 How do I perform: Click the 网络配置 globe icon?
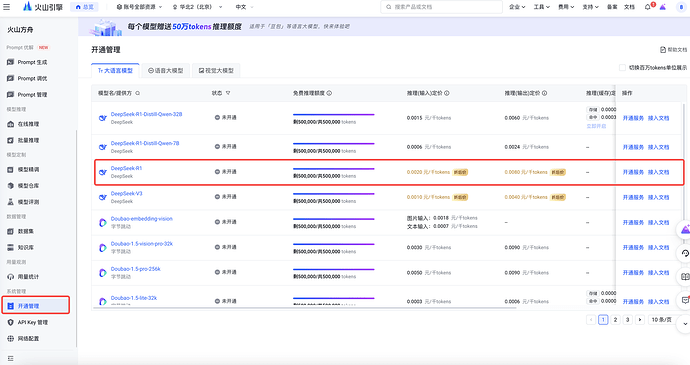(x=11, y=339)
